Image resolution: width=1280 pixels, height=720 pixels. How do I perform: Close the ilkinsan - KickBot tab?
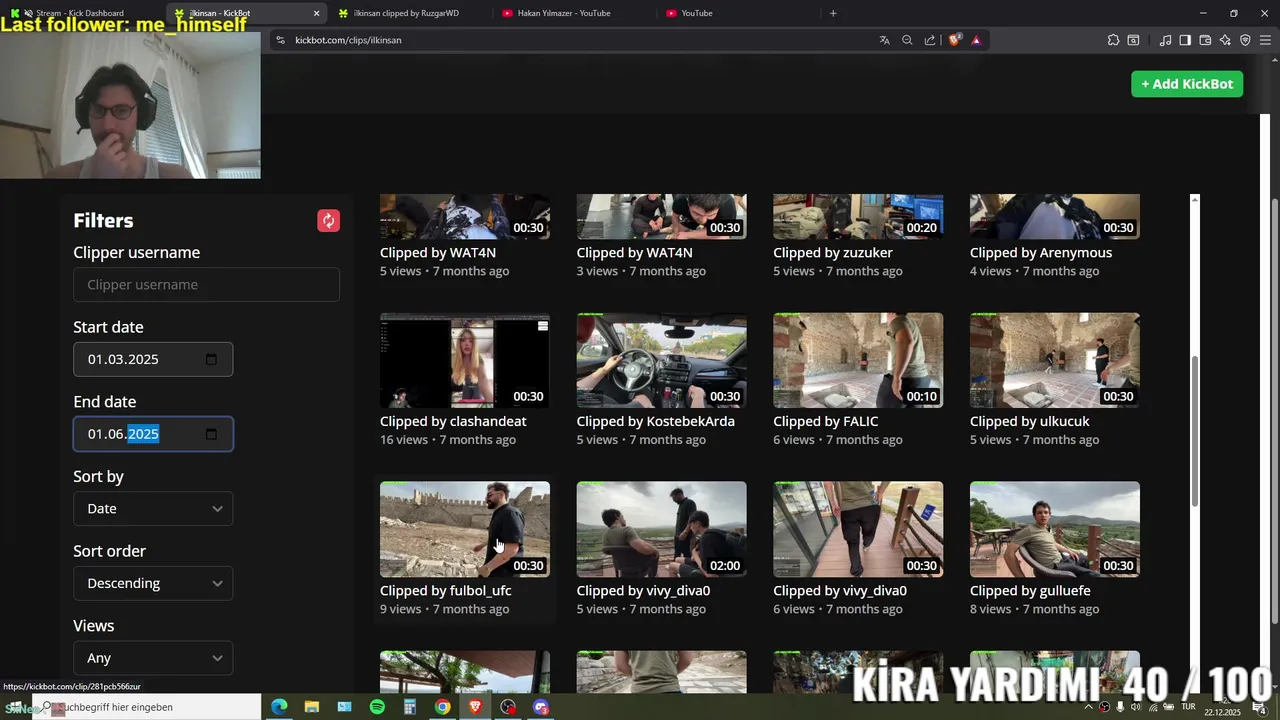tap(317, 13)
